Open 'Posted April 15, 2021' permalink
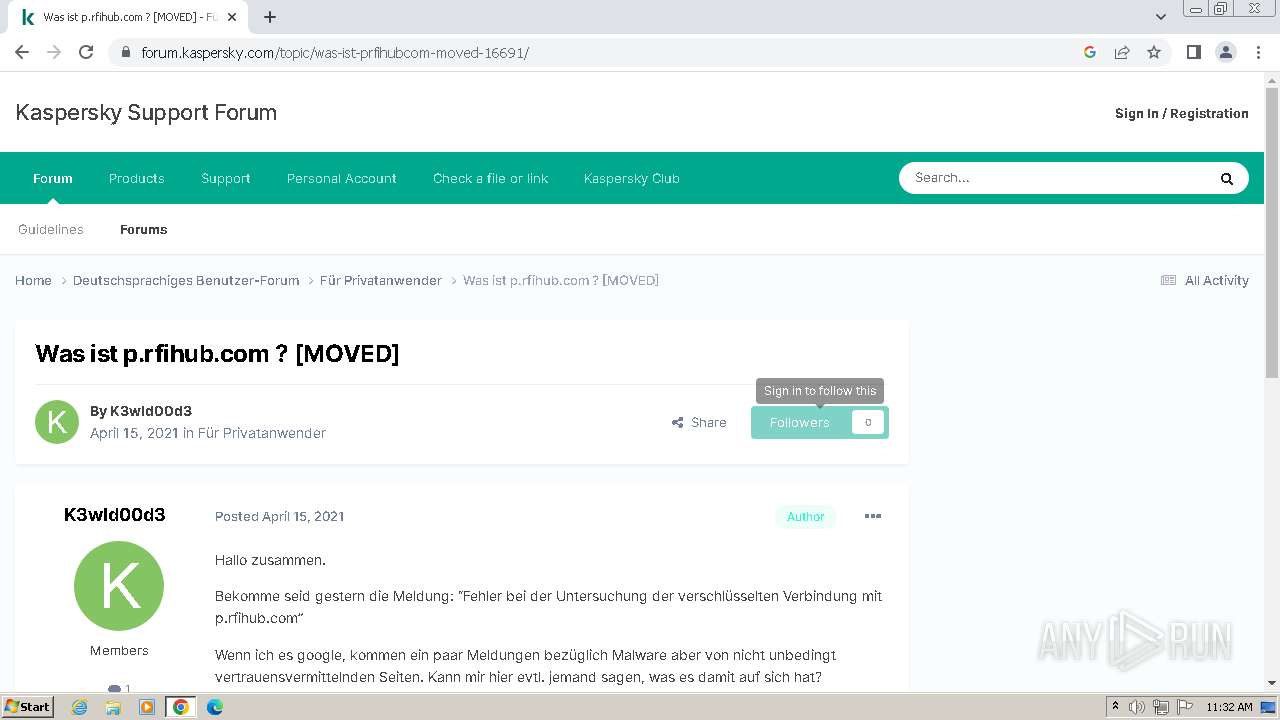Screen dimensions: 1280x720 click(279, 516)
